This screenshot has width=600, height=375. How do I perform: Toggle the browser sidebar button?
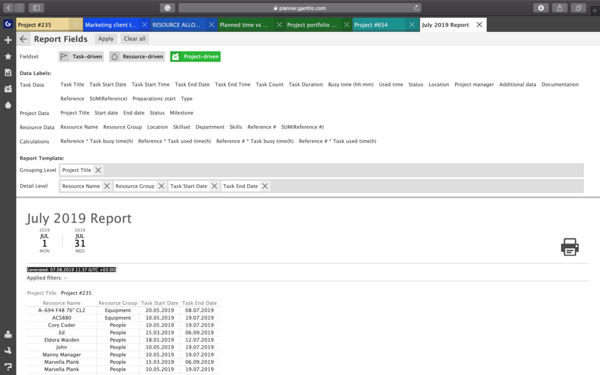pyautogui.click(x=36, y=8)
